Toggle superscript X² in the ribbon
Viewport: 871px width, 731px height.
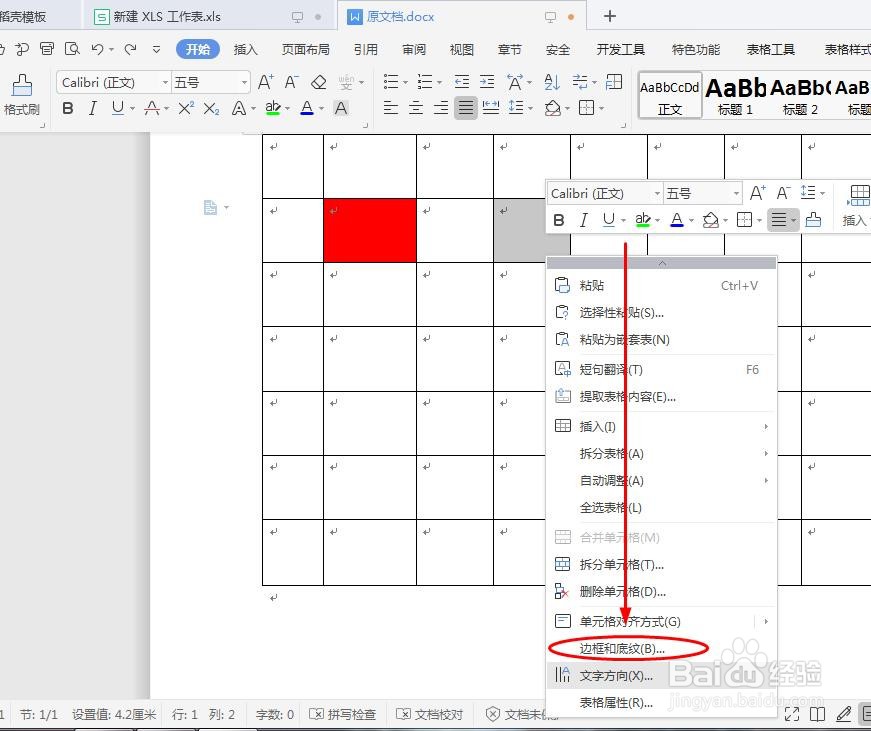(x=186, y=108)
